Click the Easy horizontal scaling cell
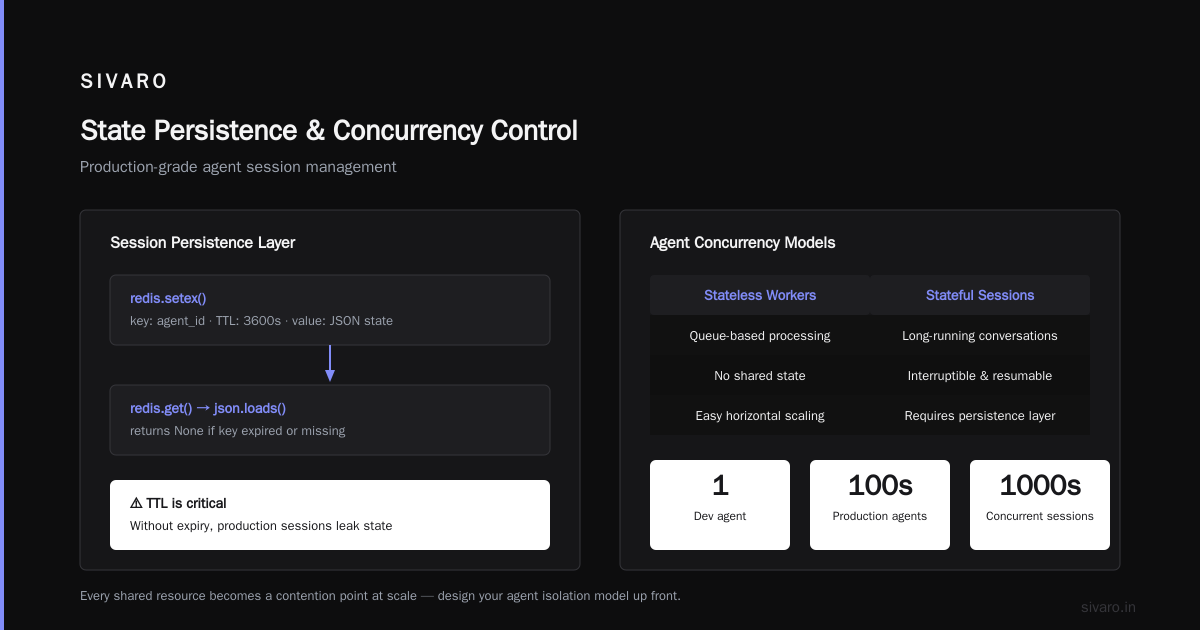The image size is (1200, 630). click(760, 415)
